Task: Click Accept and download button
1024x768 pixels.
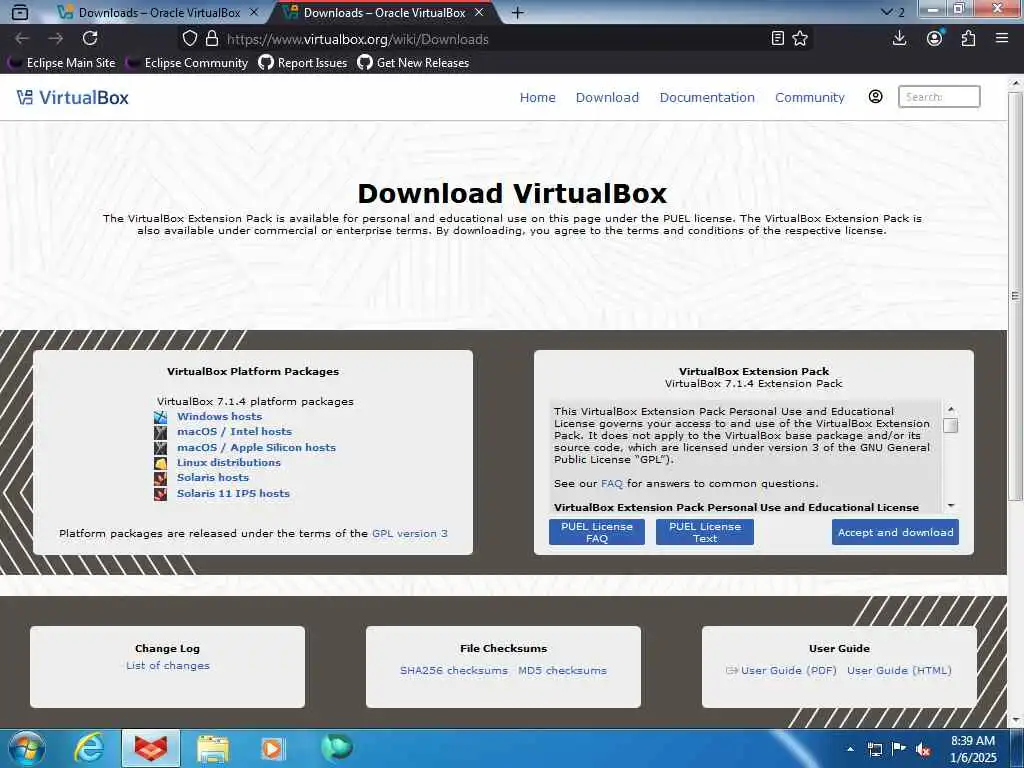Action: pos(895,532)
